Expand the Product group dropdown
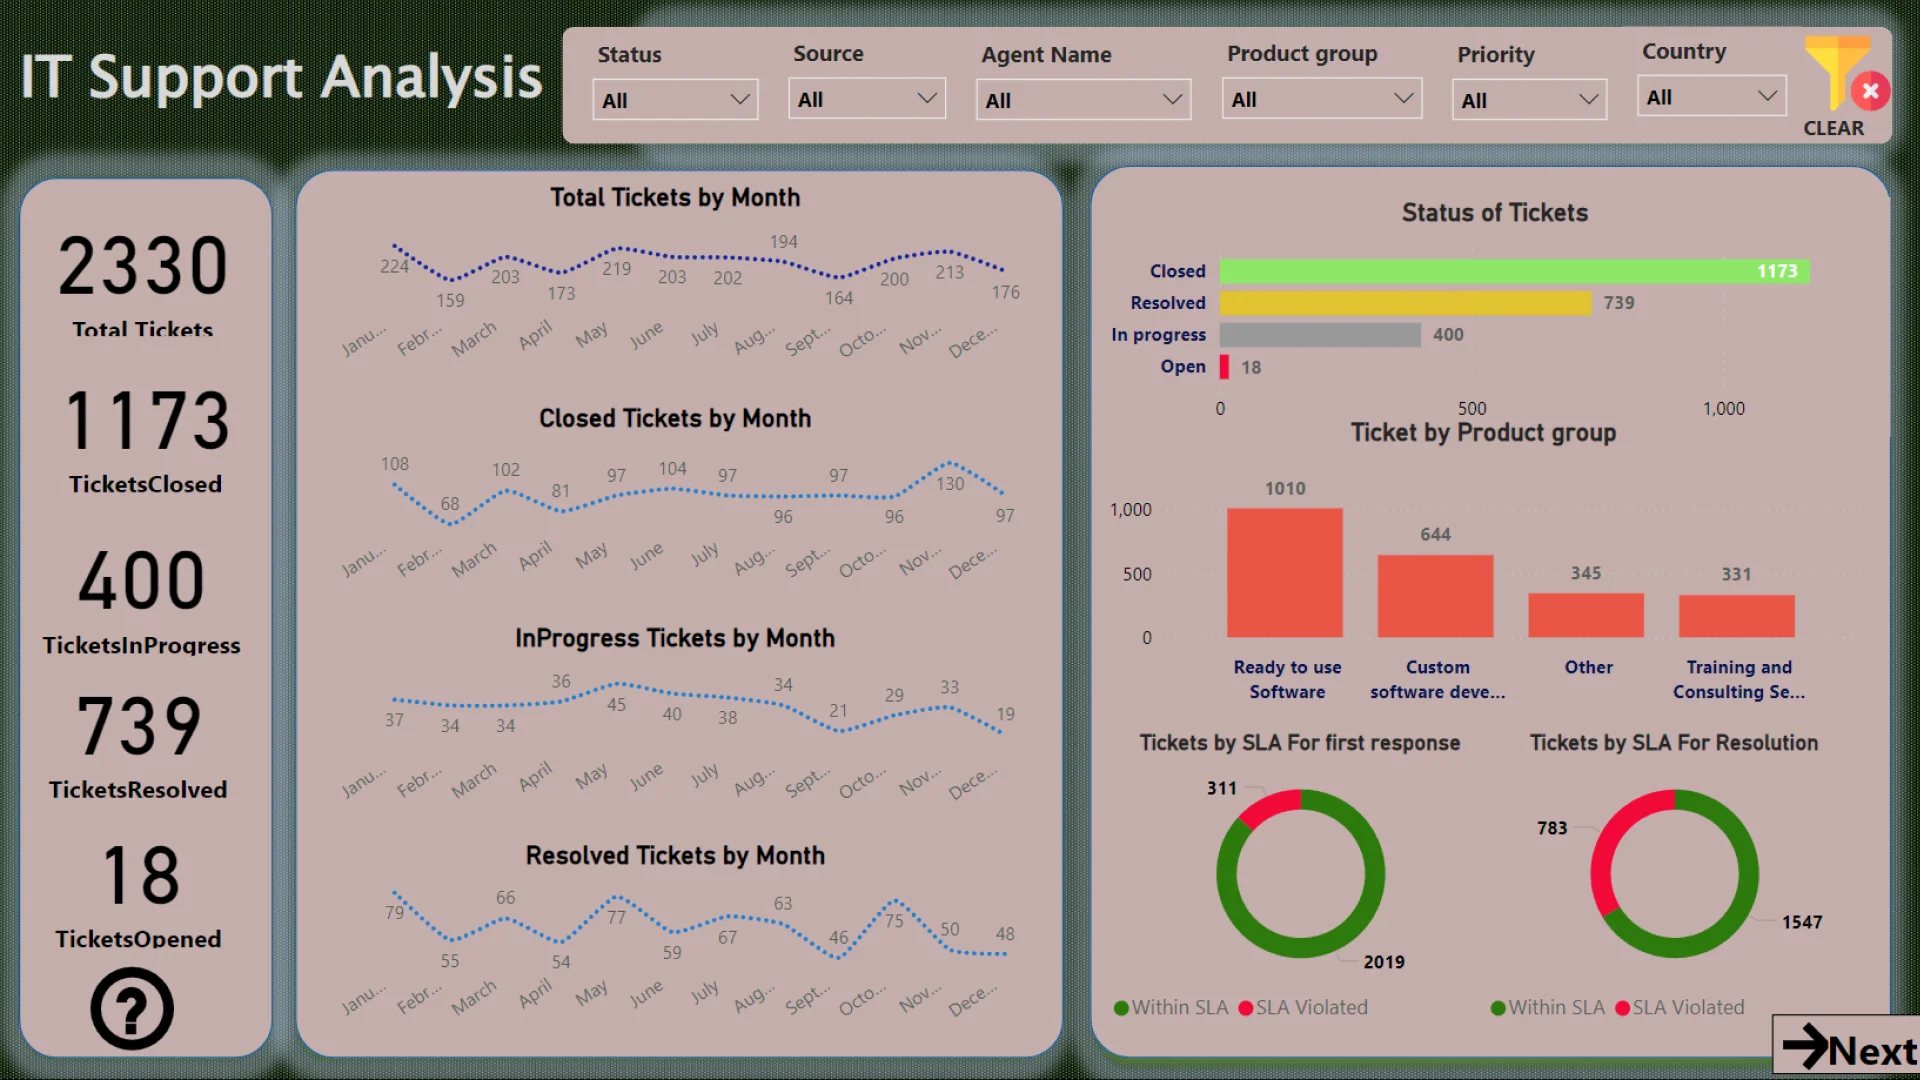Viewport: 1920px width, 1080px height. (1322, 99)
